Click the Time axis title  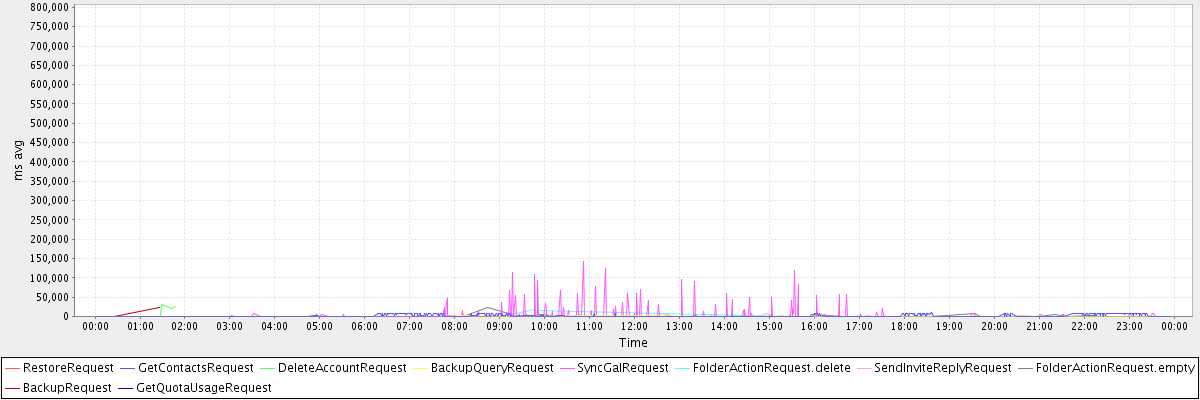click(633, 342)
